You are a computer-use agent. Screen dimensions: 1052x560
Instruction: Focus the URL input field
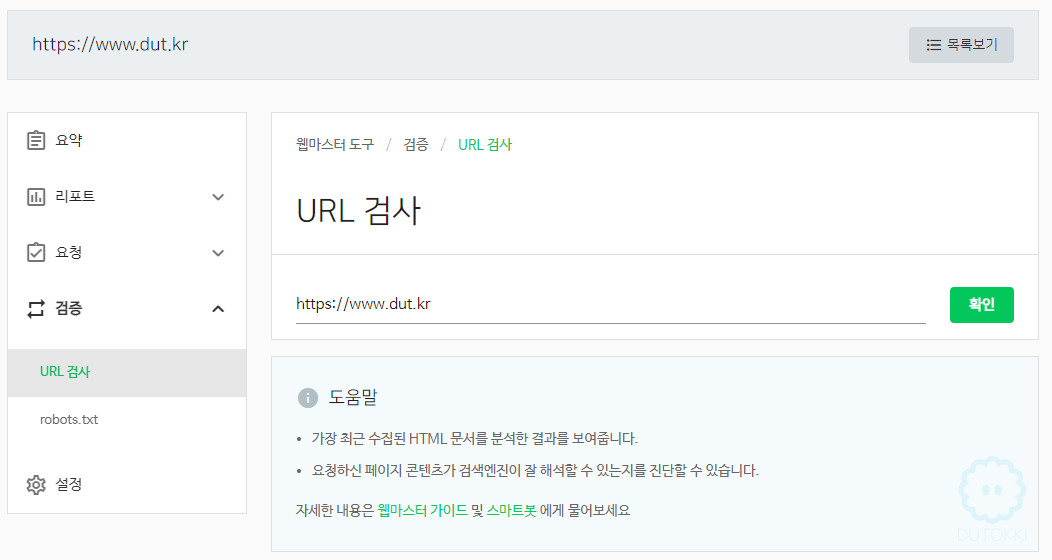611,304
